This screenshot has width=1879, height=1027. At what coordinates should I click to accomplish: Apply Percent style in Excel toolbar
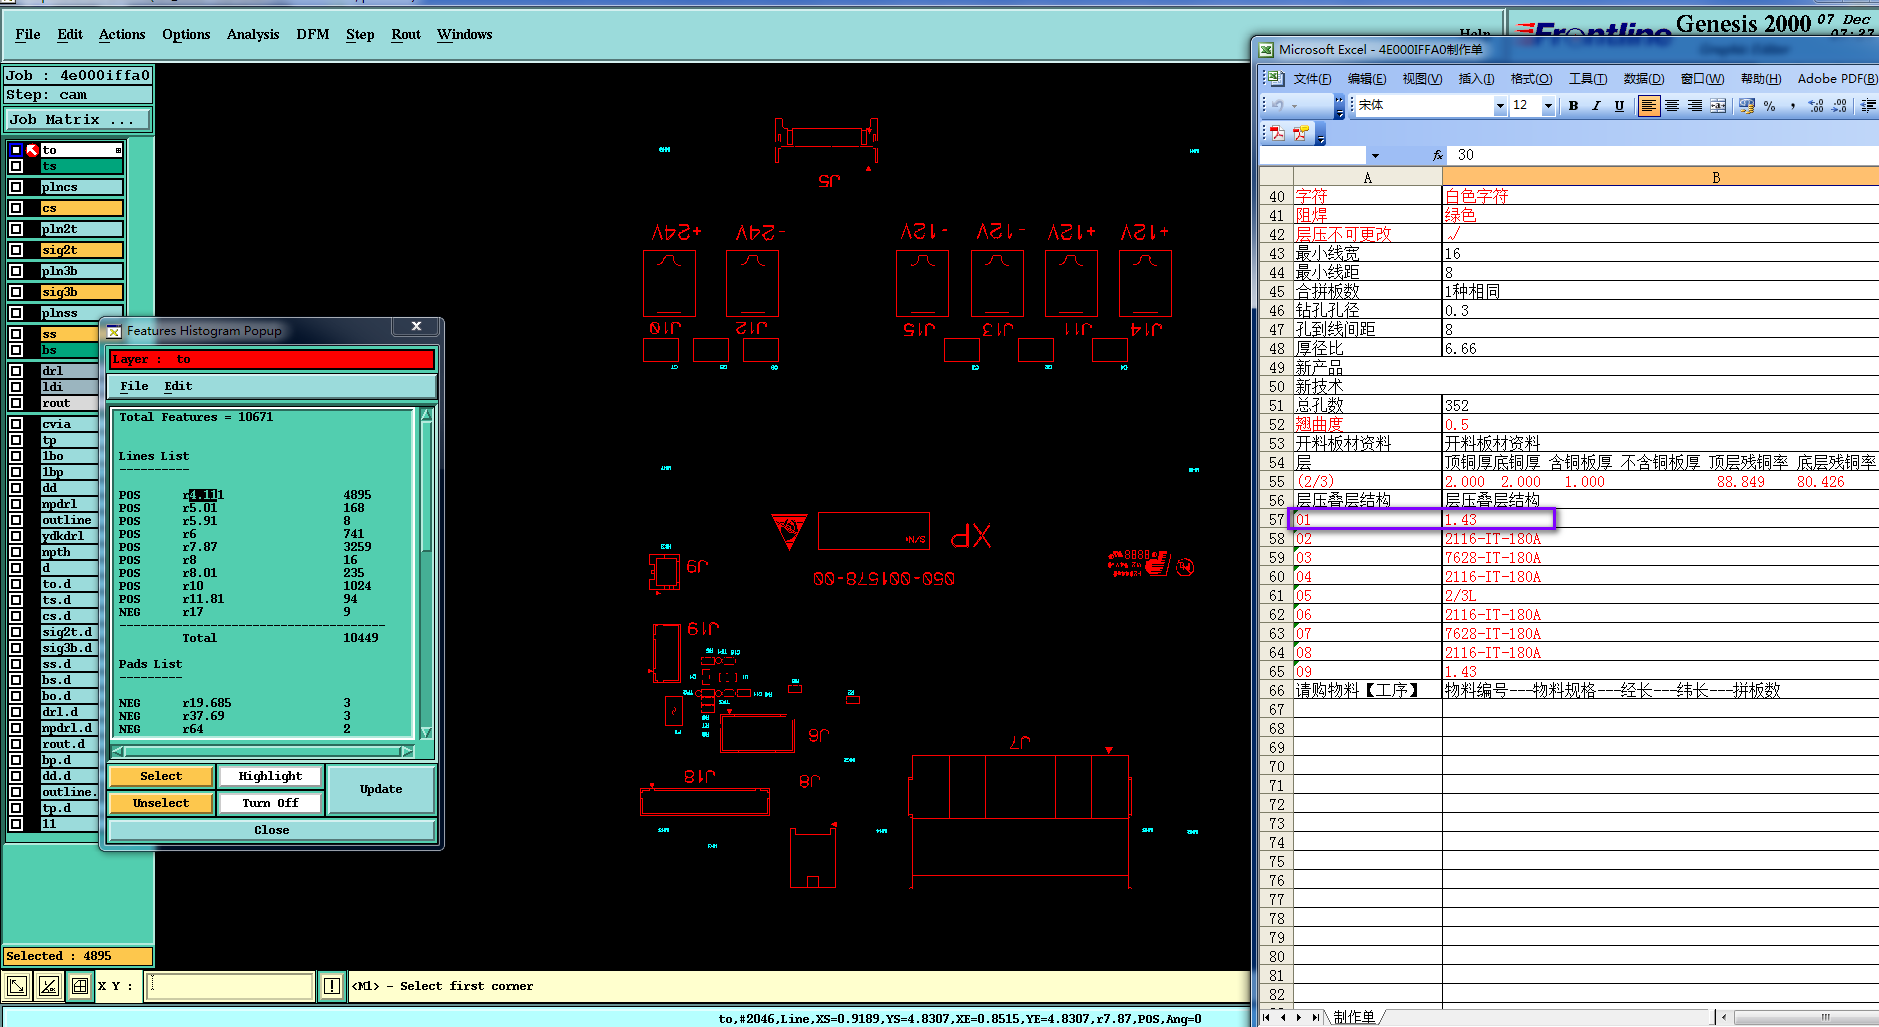click(x=1770, y=106)
